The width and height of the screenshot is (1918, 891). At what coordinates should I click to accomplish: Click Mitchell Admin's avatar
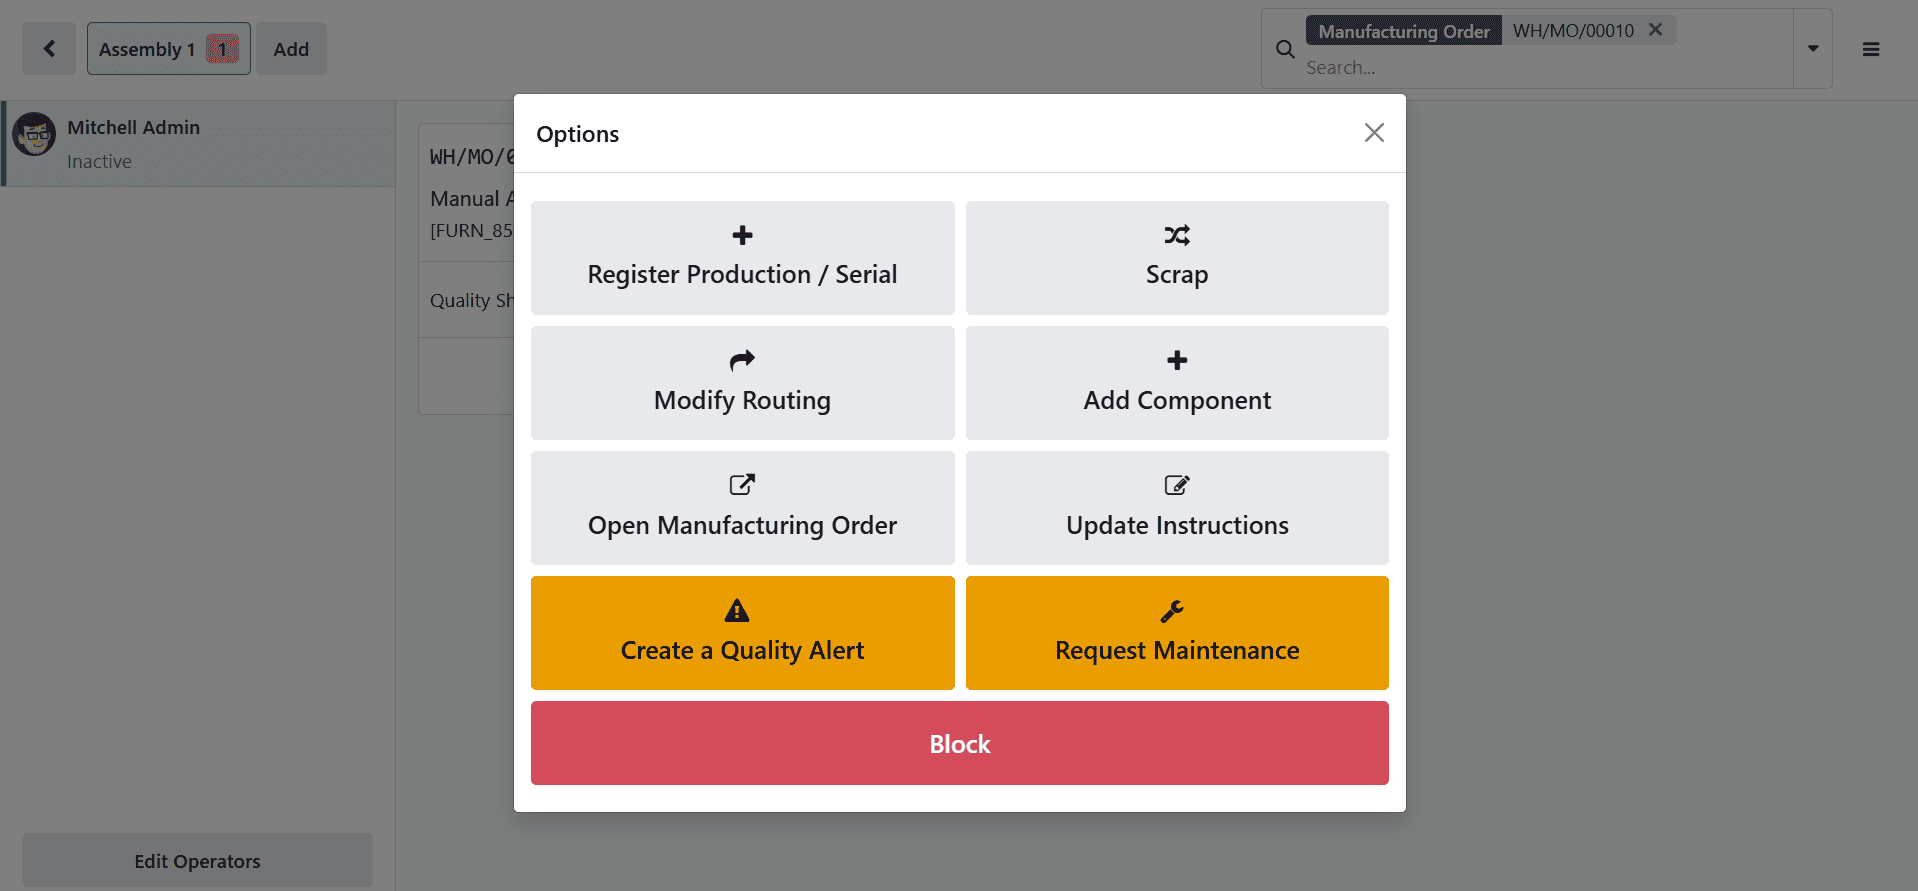35,134
